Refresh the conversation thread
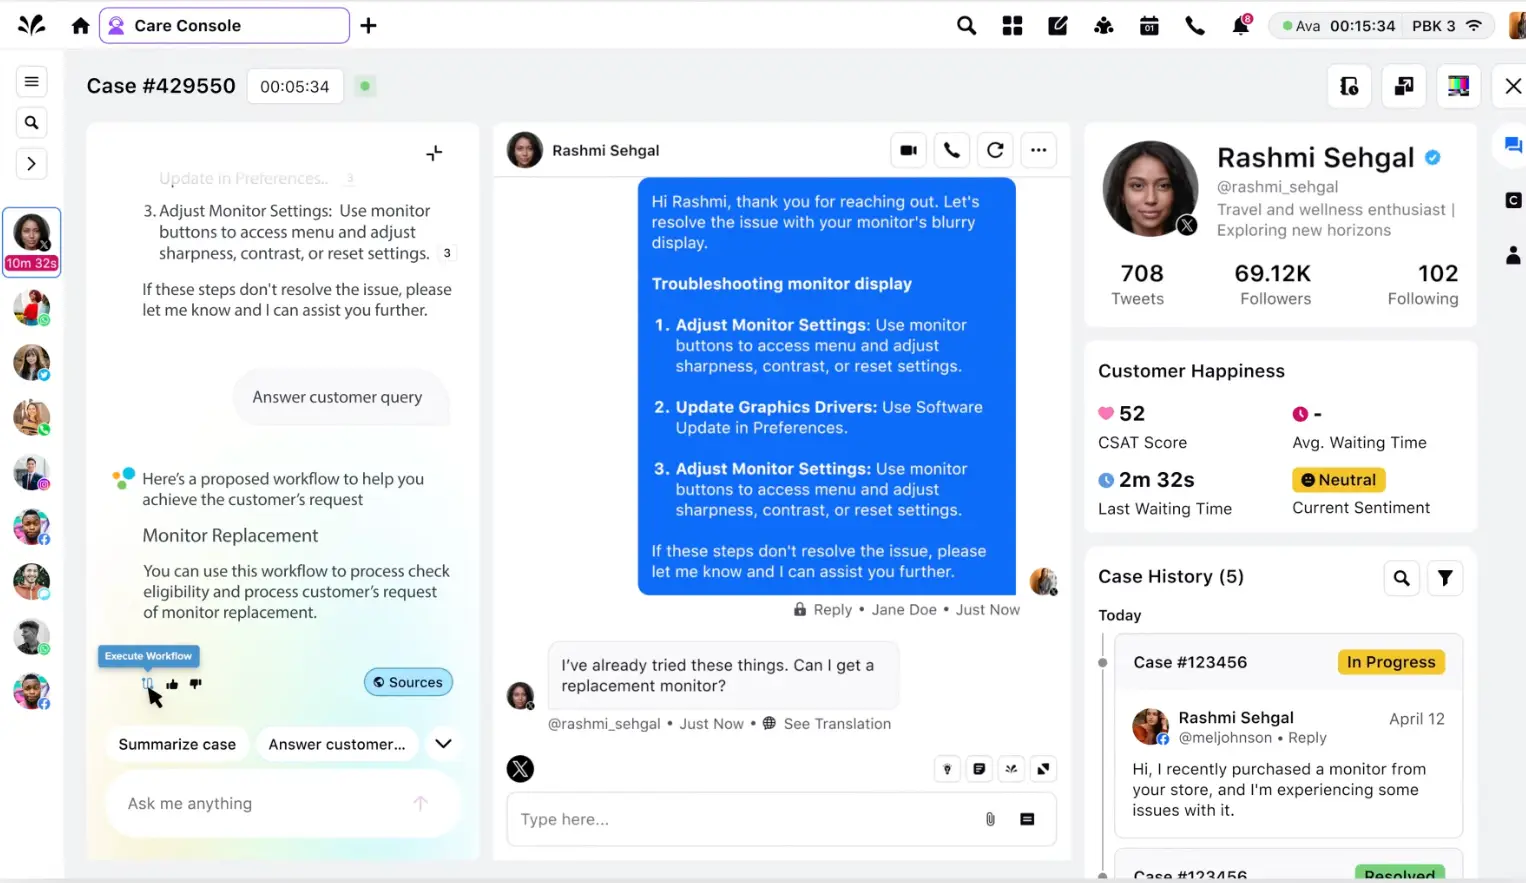Viewport: 1526px width, 883px height. point(995,149)
